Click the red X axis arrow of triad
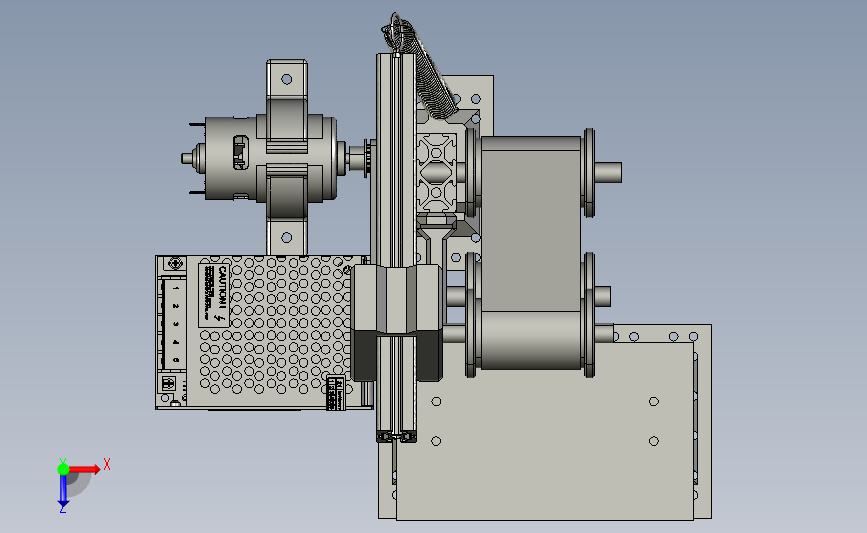The height and width of the screenshot is (533, 867). (x=84, y=469)
